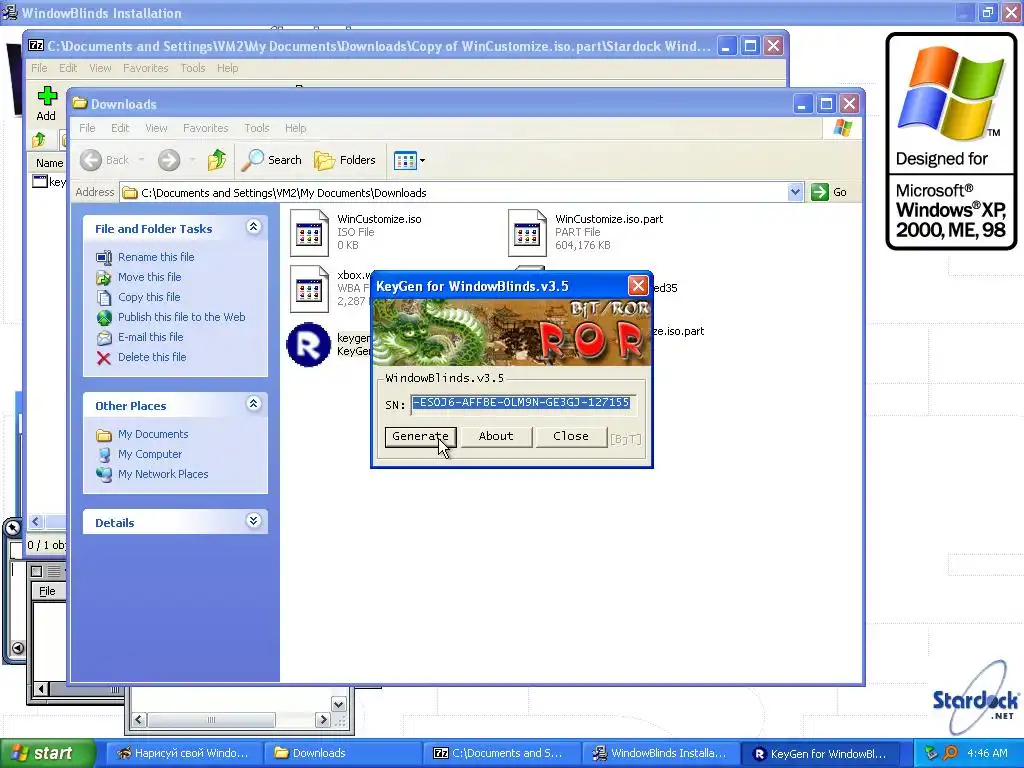Collapse File and Folder Tasks panel
Viewport: 1024px width, 768px height.
pos(253,227)
